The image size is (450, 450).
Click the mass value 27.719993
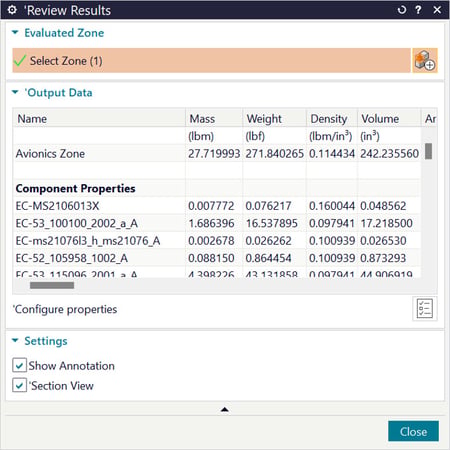point(214,154)
